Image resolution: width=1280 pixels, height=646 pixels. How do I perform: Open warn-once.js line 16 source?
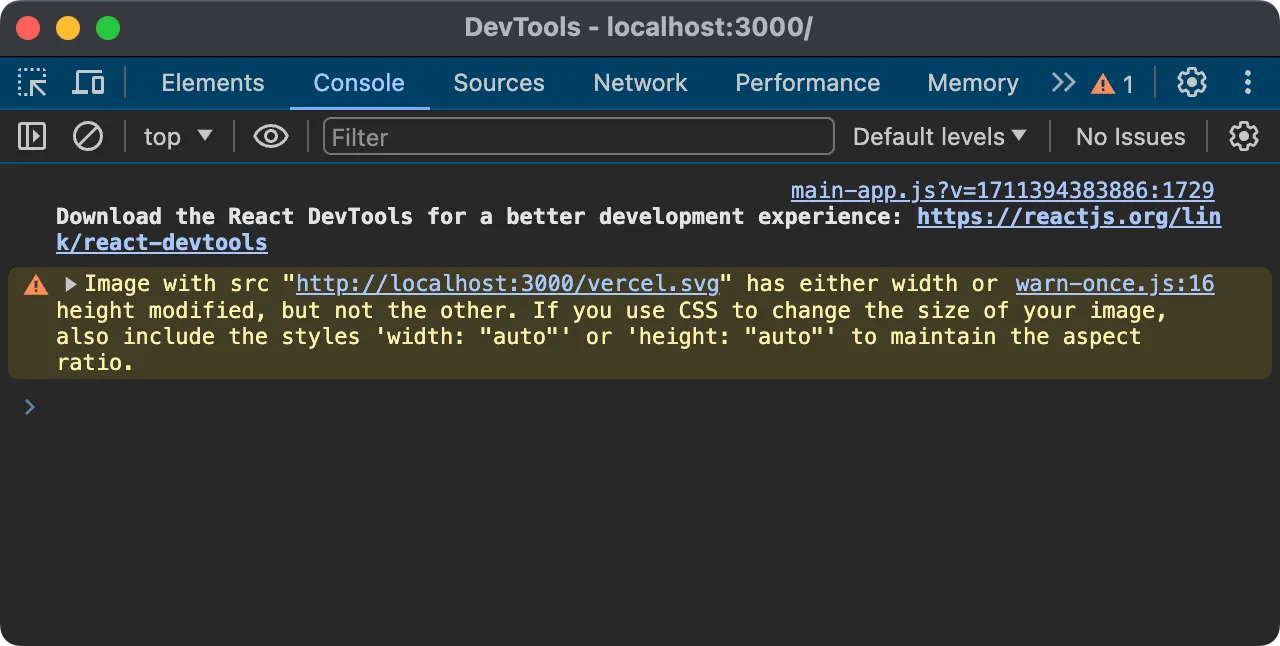pyautogui.click(x=1114, y=283)
